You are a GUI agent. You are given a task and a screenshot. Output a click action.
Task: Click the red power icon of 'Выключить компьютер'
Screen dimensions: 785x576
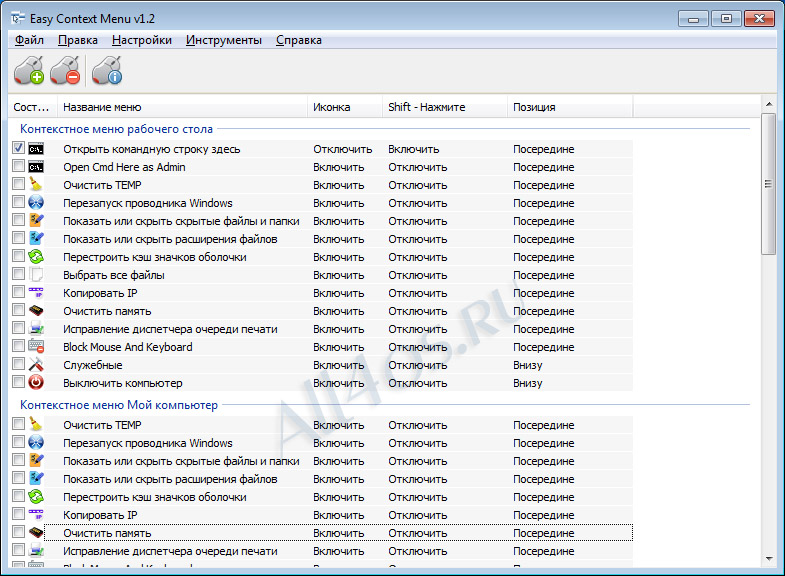[x=36, y=383]
